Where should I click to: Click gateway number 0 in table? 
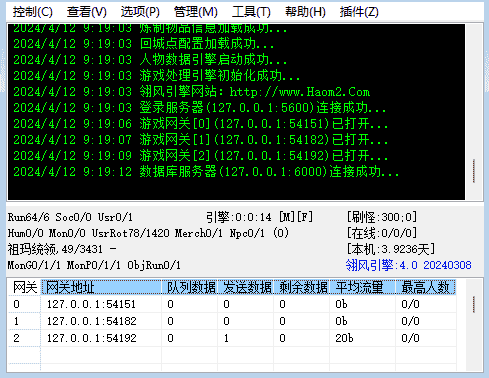16,304
